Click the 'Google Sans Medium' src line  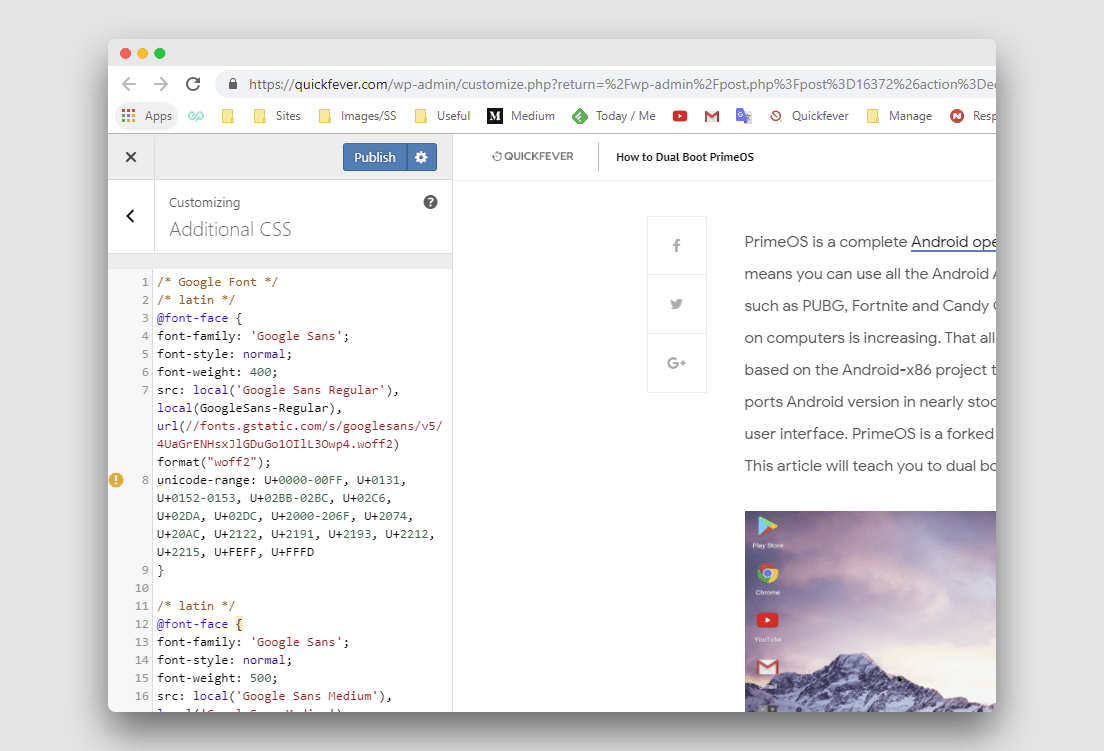pyautogui.click(x=275, y=696)
